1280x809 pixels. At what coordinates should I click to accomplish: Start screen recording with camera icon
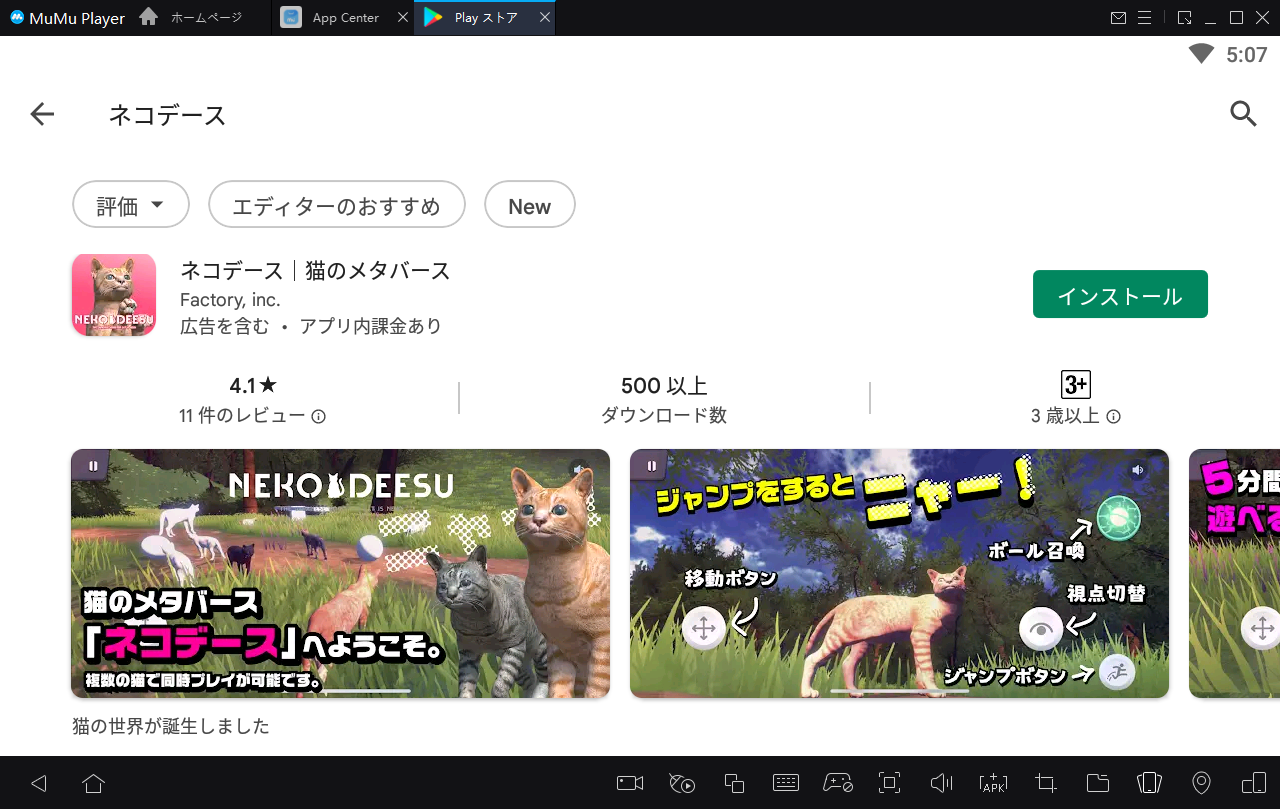630,783
